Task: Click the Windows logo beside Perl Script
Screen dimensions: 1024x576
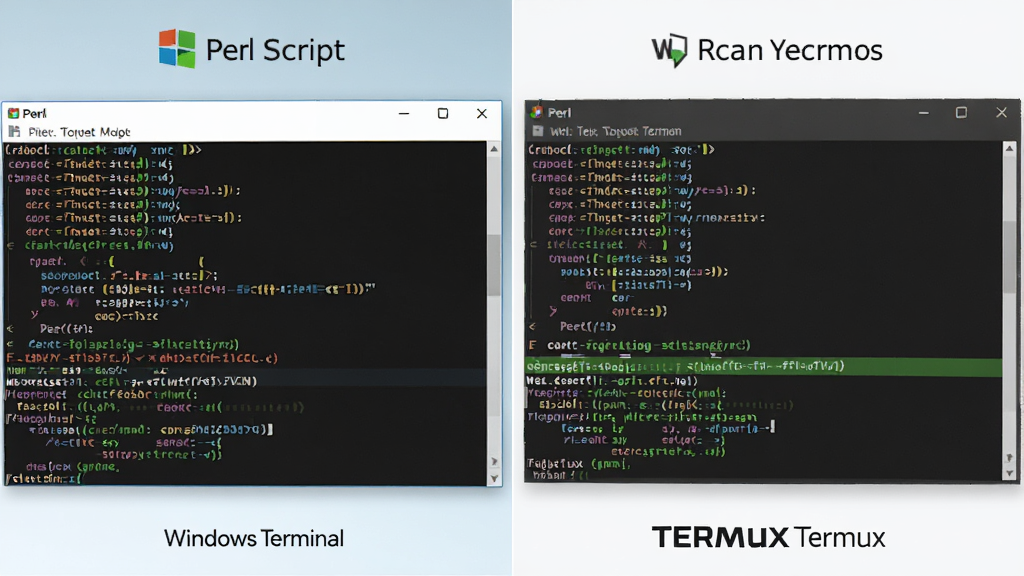Action: coord(177,48)
